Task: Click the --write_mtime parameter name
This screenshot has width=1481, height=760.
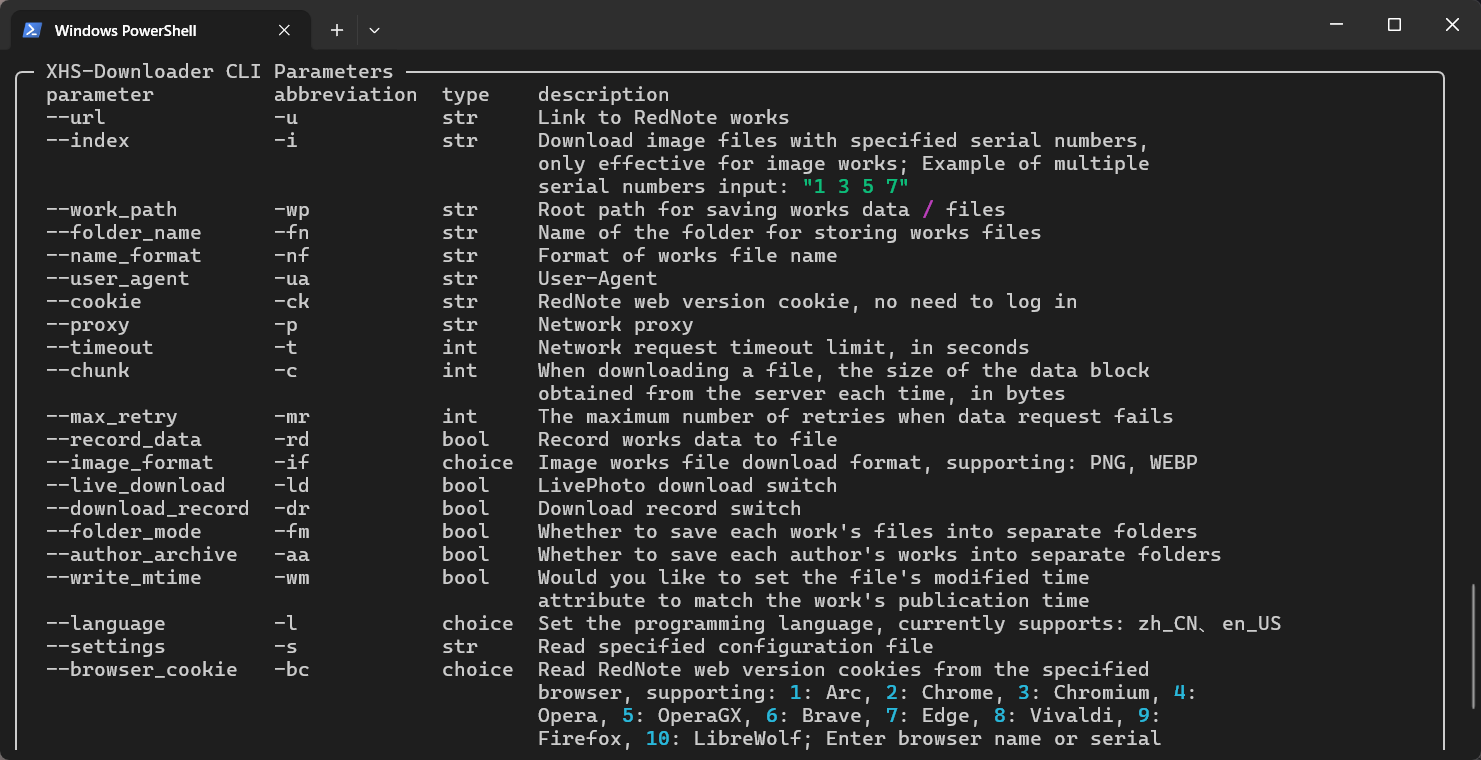Action: [123, 578]
